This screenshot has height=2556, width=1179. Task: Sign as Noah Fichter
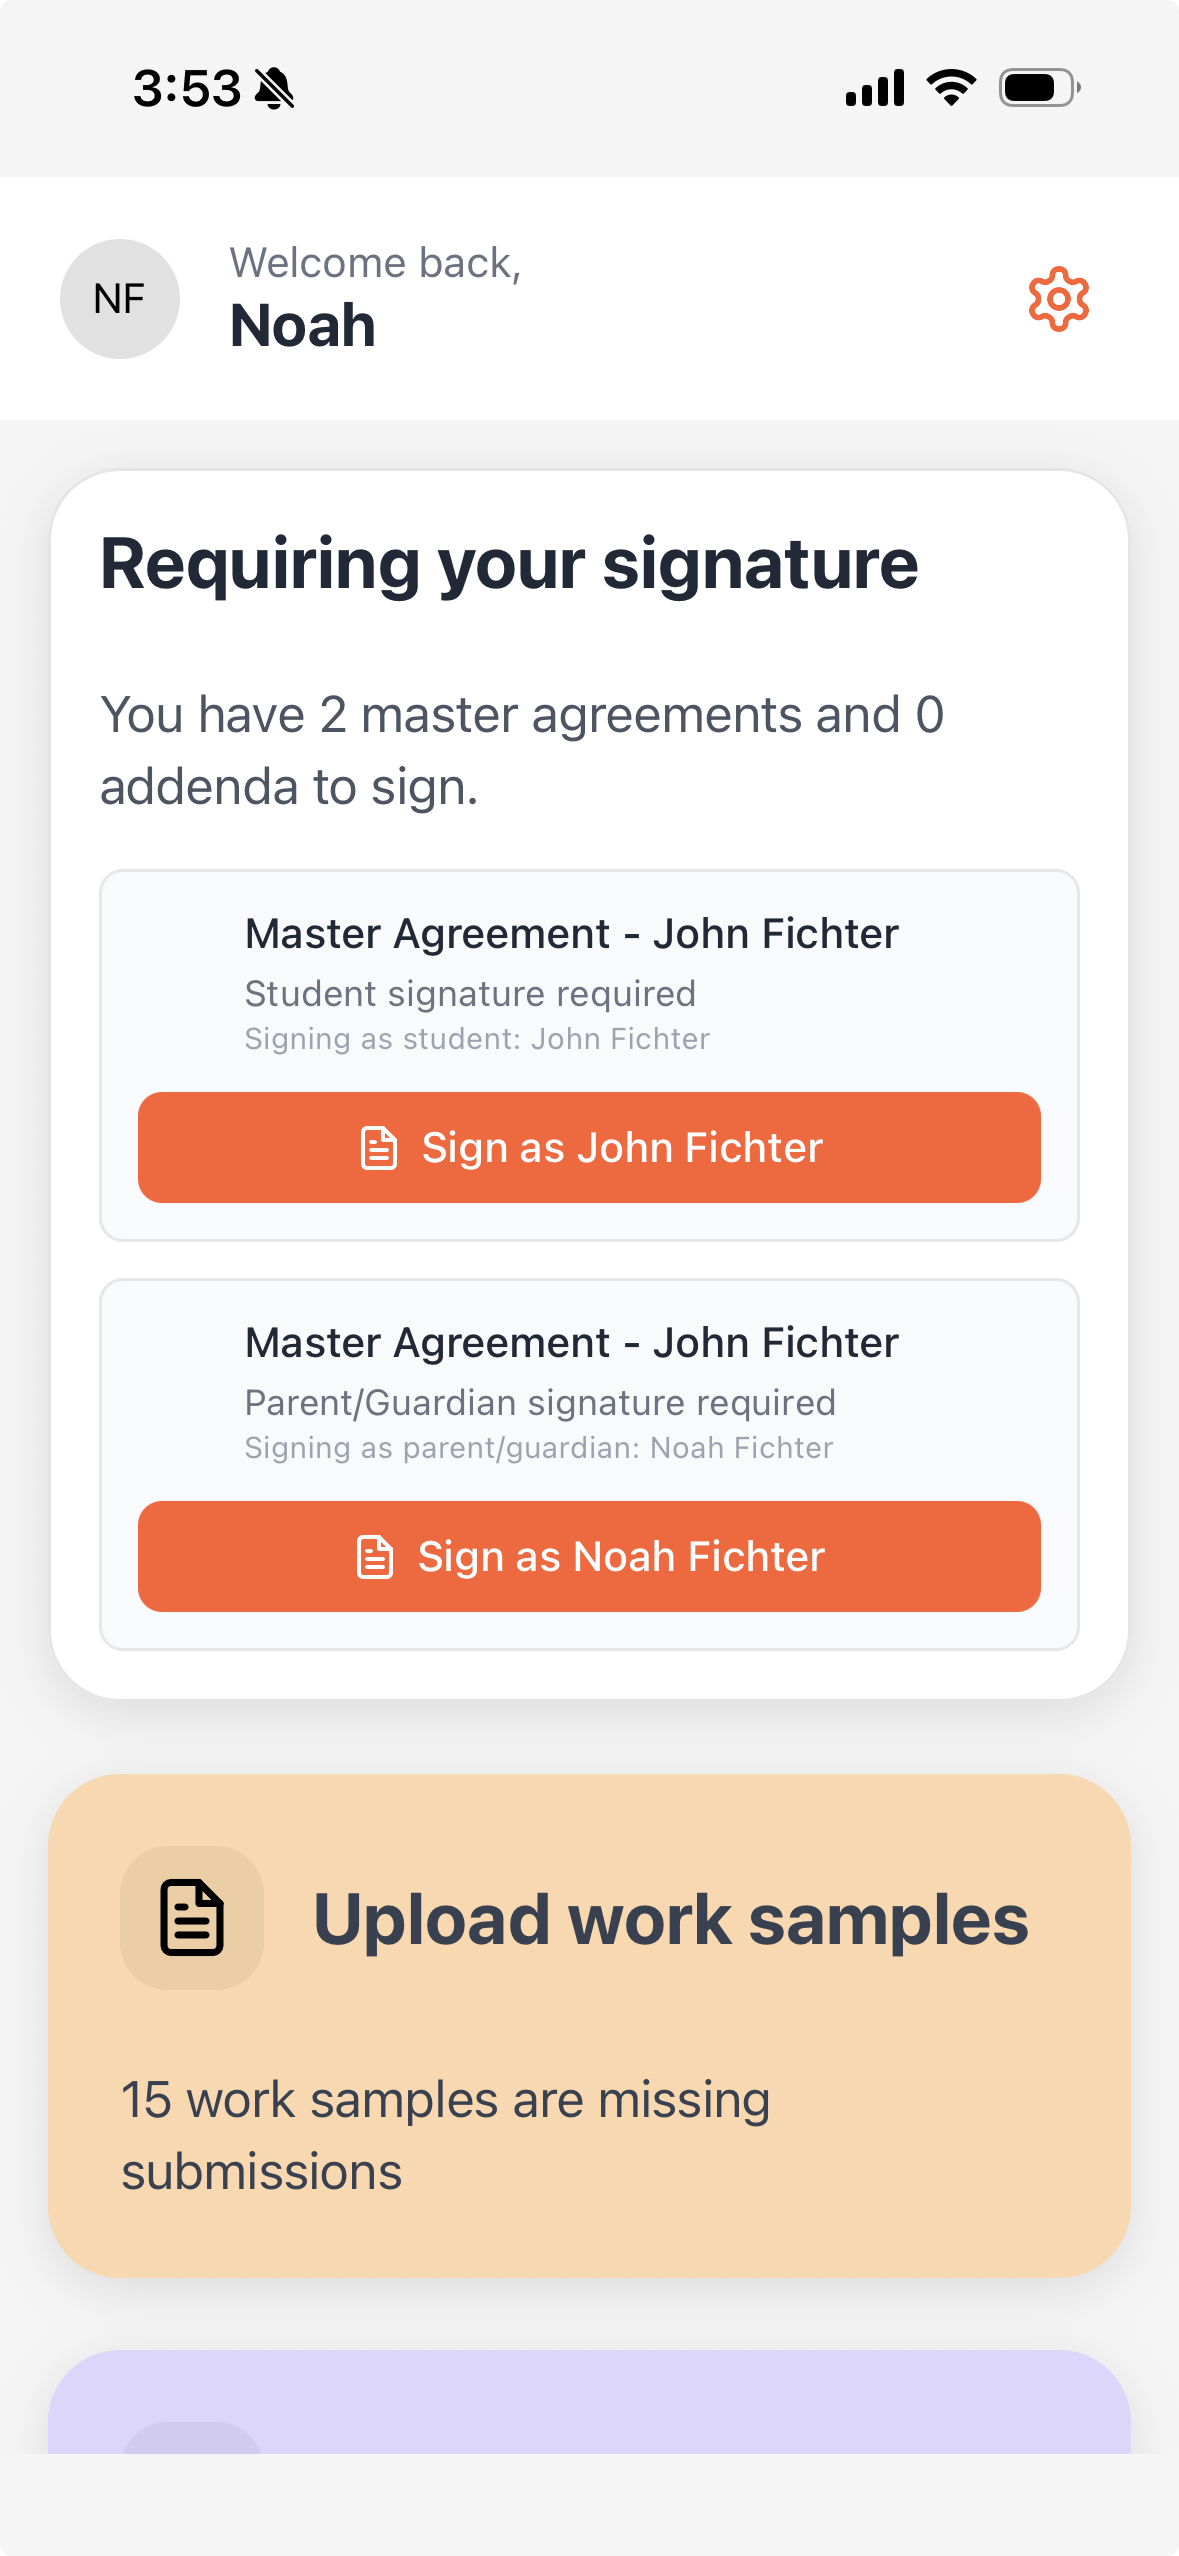[x=589, y=1557]
